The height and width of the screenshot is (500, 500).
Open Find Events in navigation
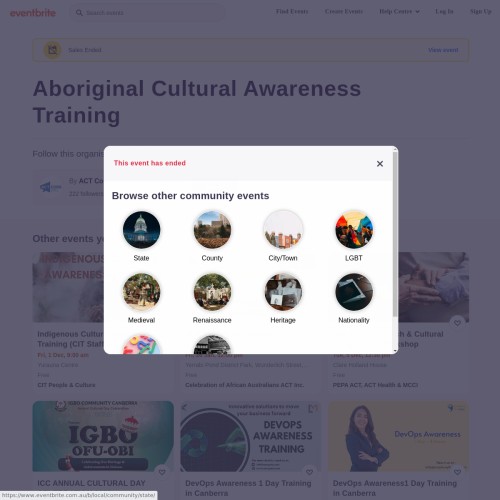tap(292, 12)
